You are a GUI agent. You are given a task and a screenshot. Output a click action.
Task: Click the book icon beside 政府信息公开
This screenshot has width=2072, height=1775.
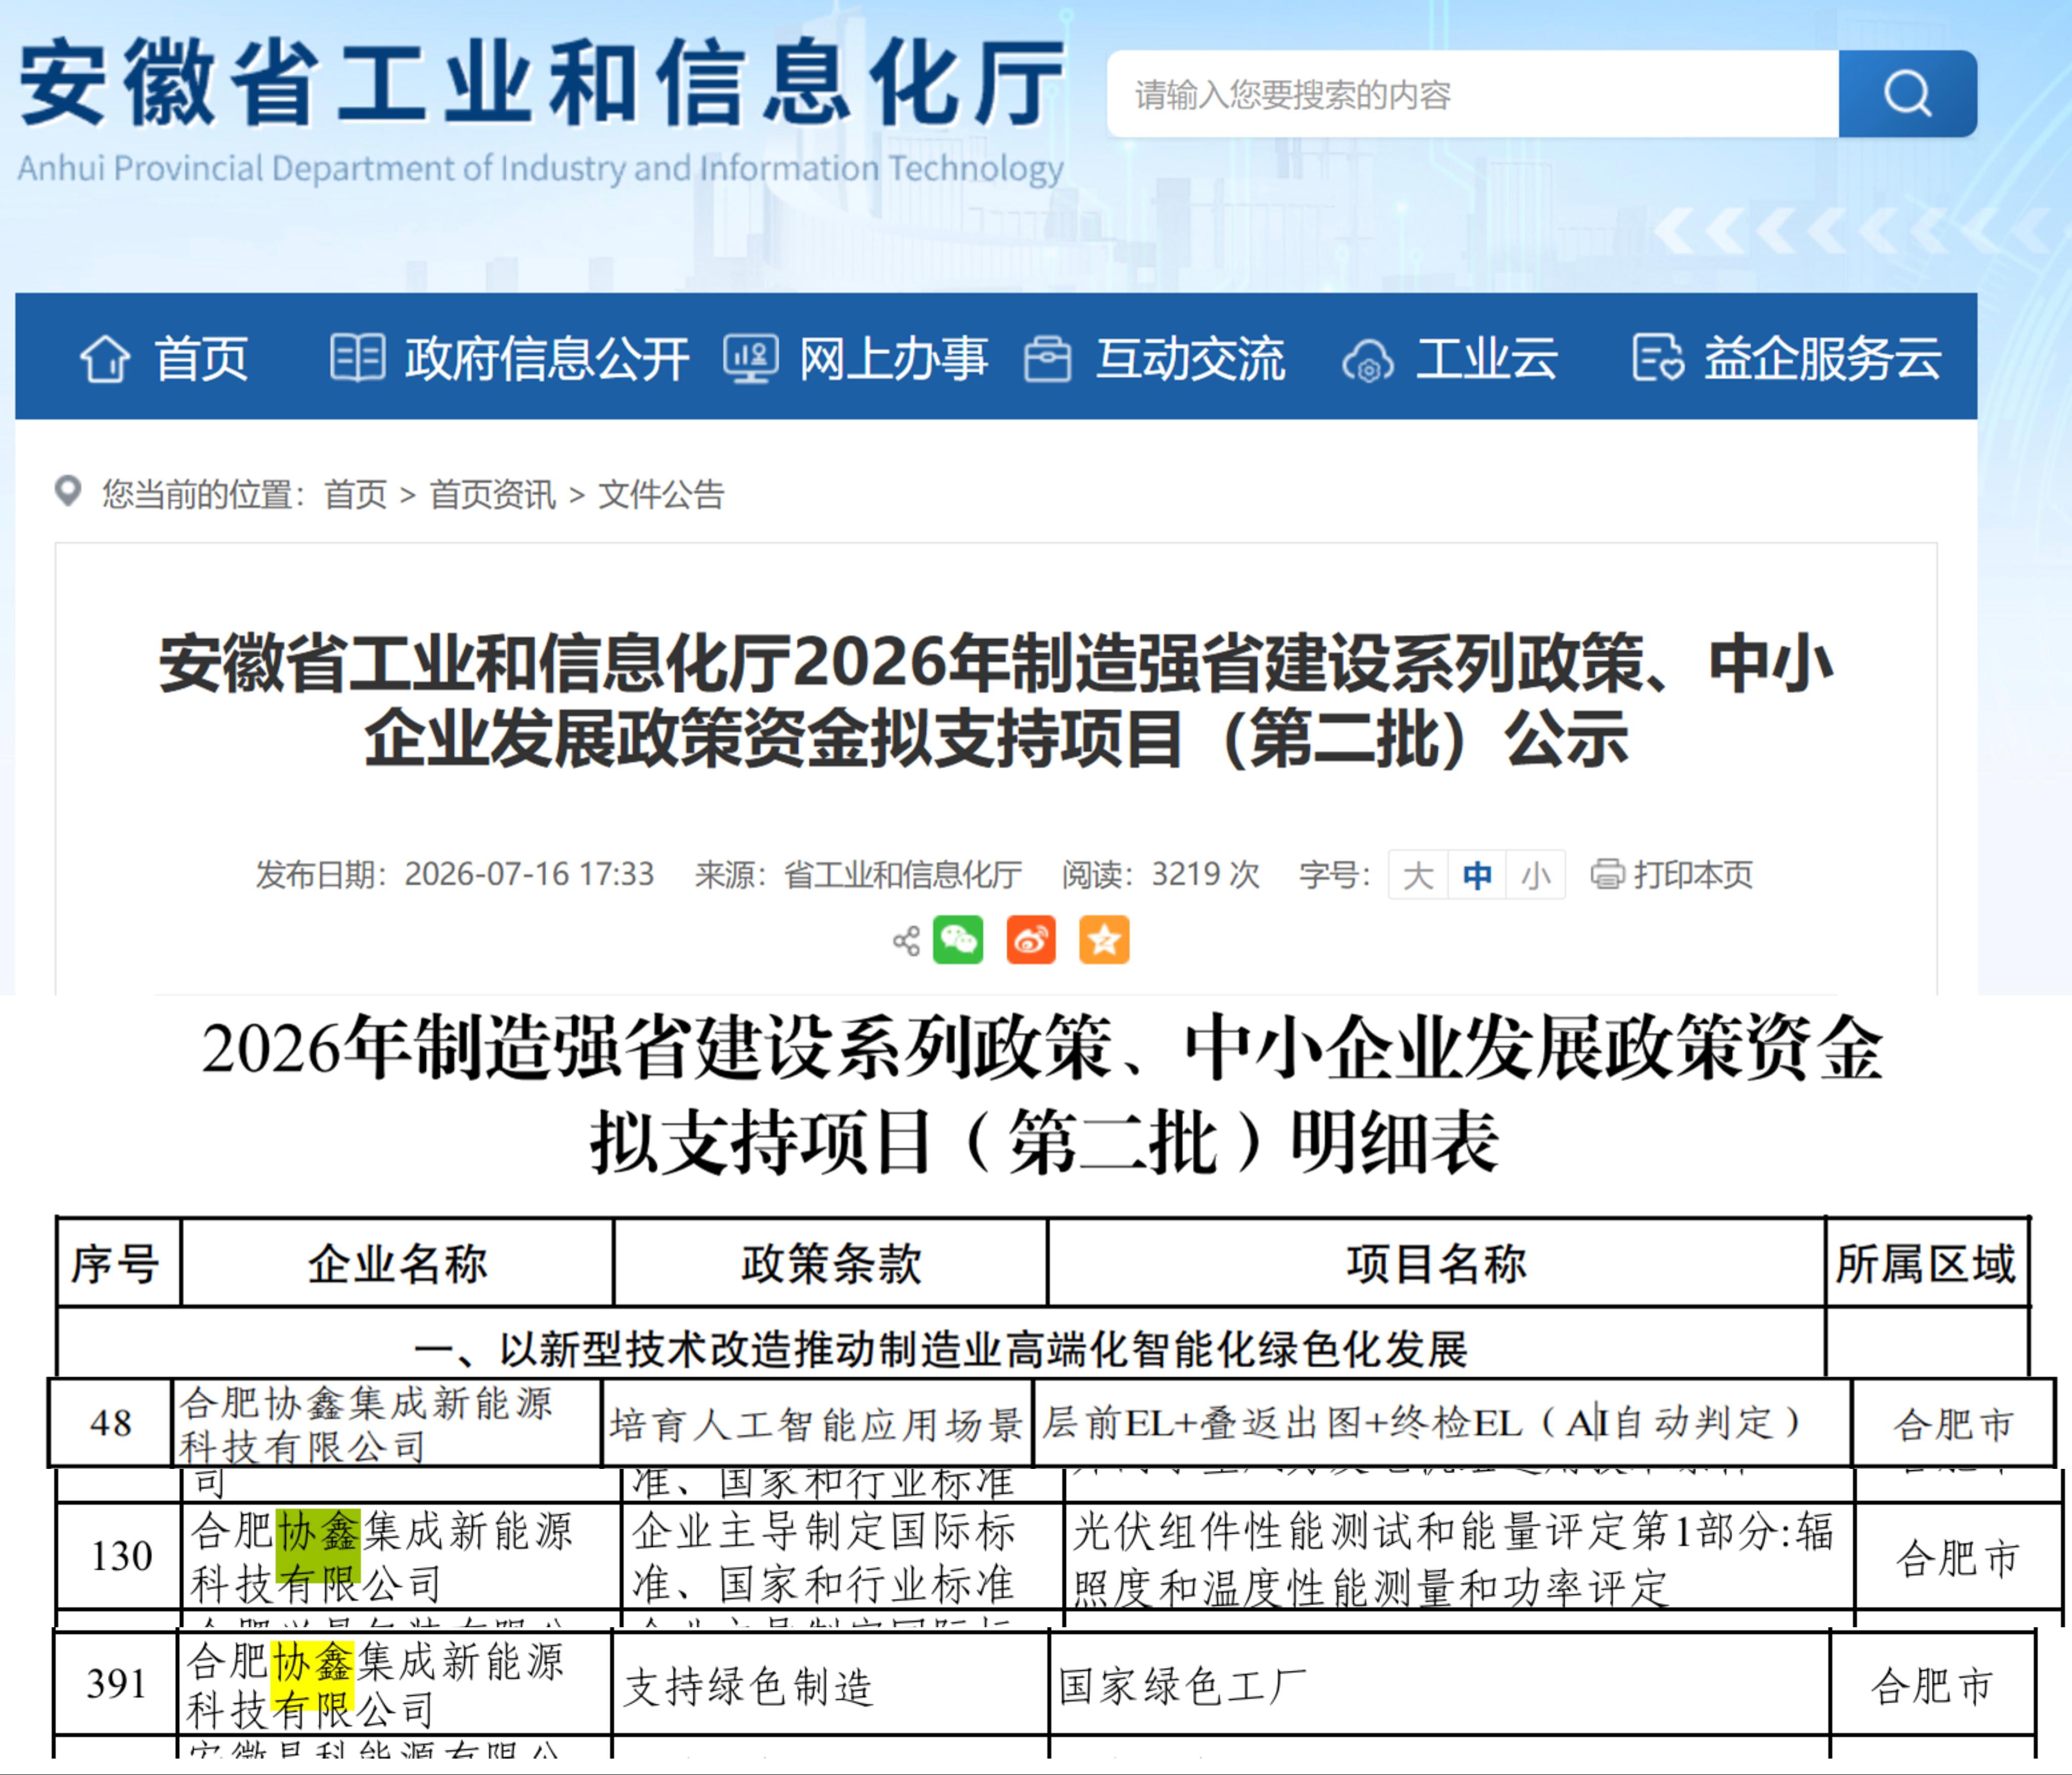click(357, 357)
